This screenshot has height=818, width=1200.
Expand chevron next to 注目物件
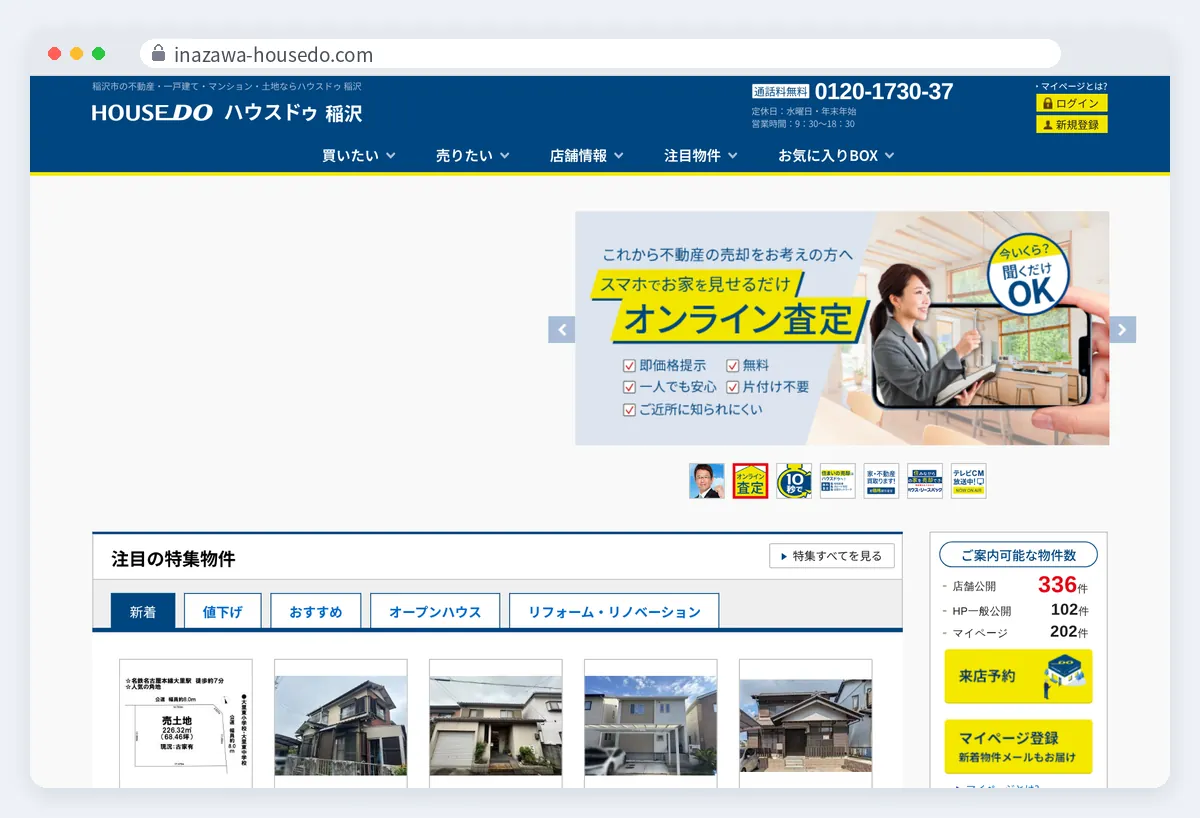click(x=733, y=155)
